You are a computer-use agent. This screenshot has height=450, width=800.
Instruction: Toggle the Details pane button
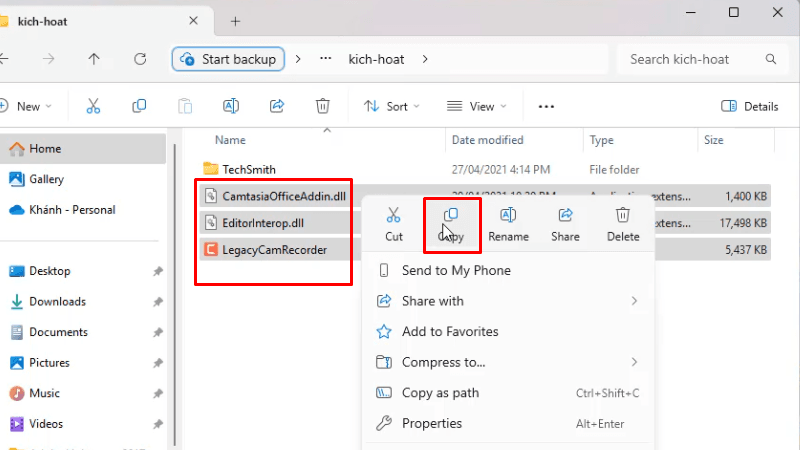749,106
